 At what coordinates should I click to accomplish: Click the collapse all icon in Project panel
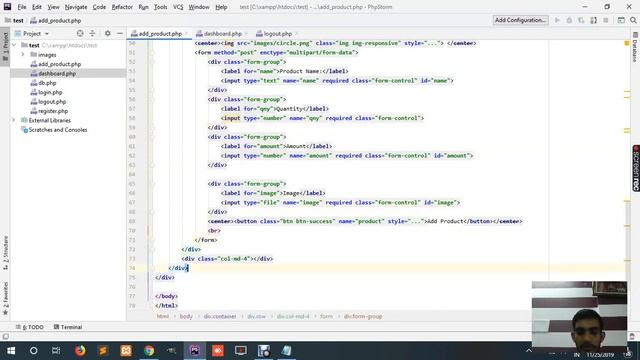click(x=92, y=33)
